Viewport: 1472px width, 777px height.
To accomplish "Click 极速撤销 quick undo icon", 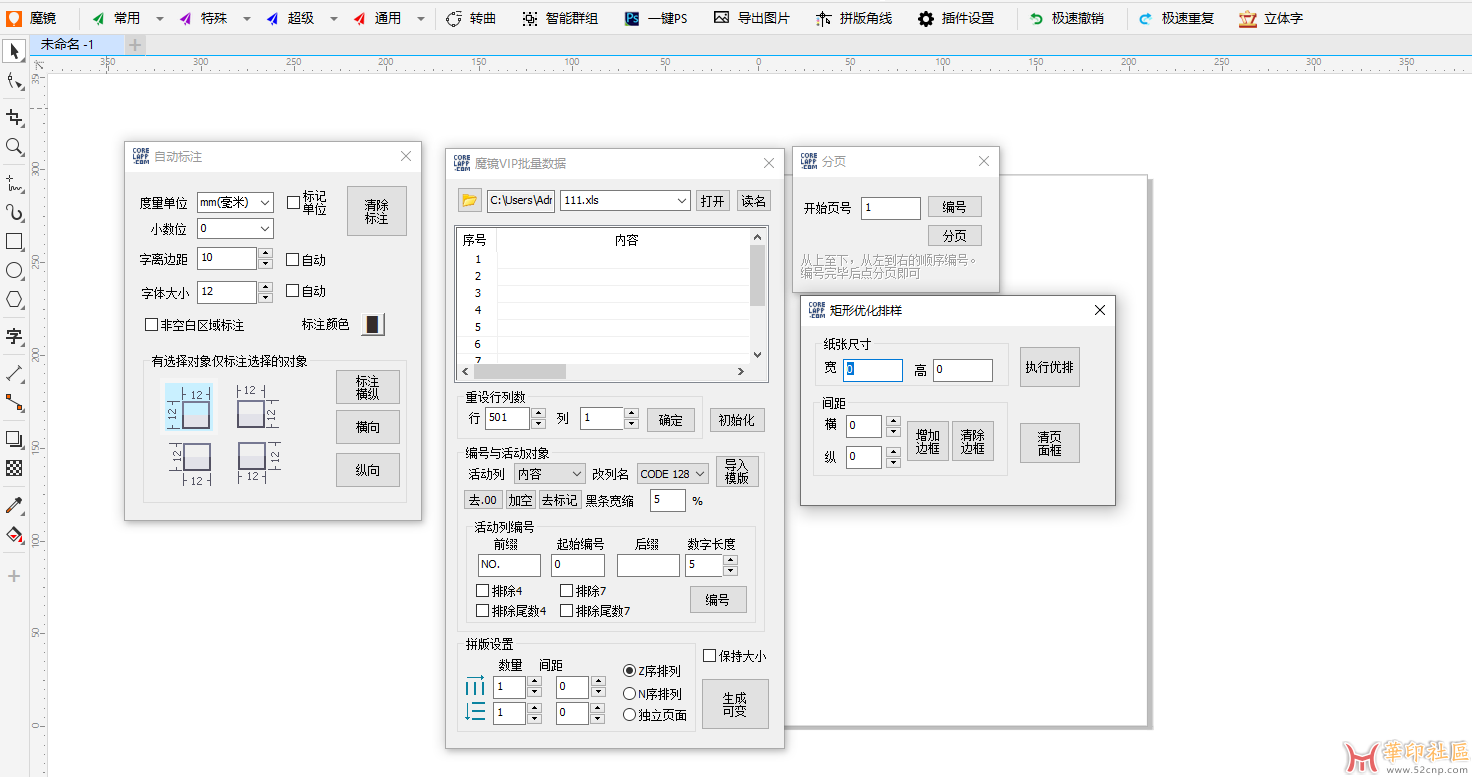I will click(1036, 18).
